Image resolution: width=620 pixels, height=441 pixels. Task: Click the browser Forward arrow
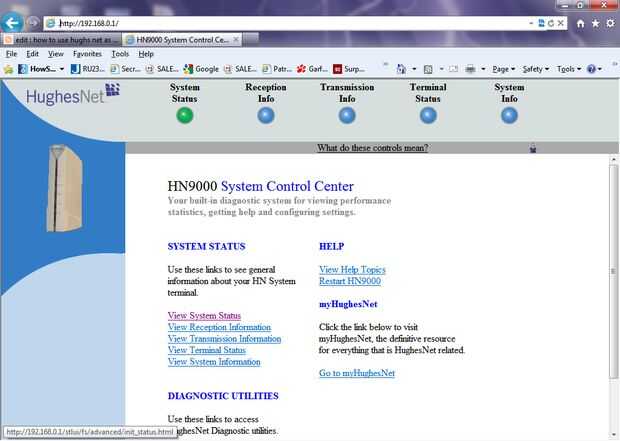[33, 23]
